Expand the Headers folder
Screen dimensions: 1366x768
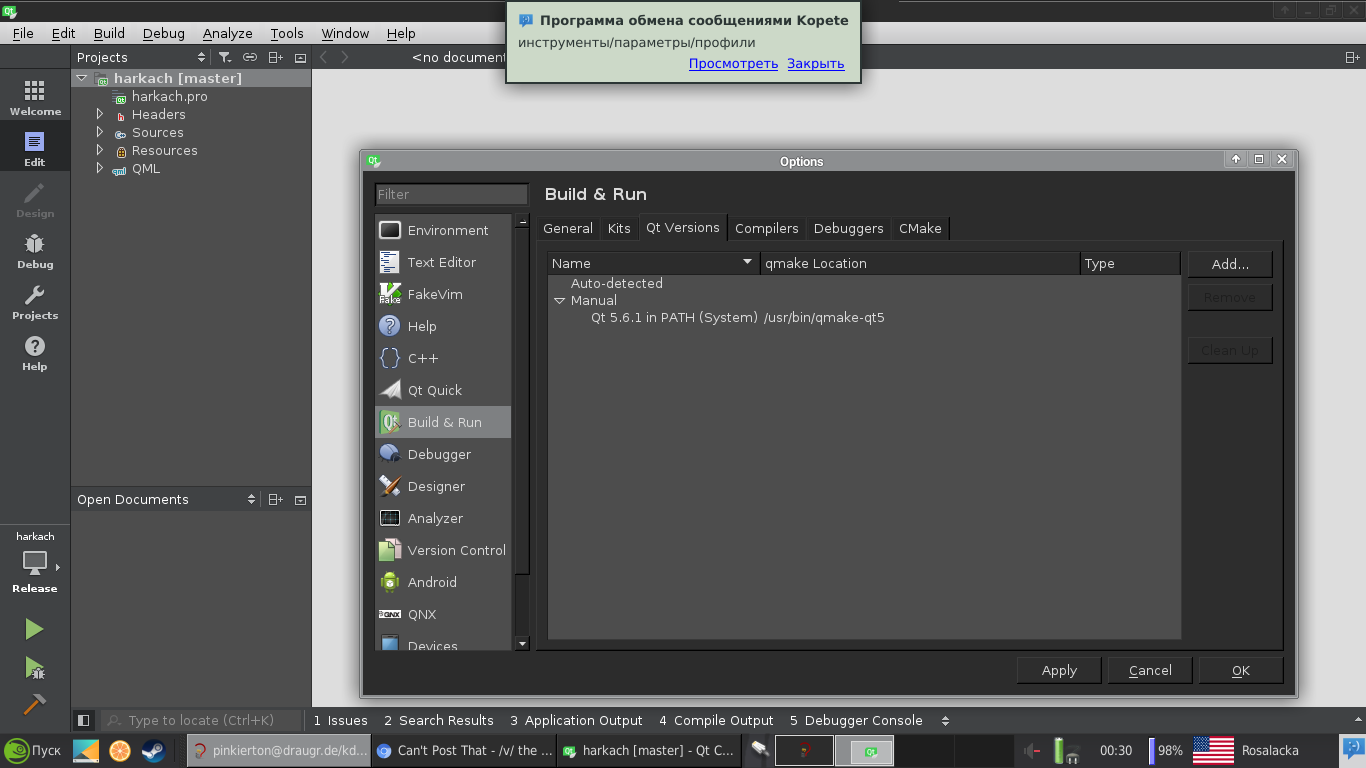click(x=100, y=114)
